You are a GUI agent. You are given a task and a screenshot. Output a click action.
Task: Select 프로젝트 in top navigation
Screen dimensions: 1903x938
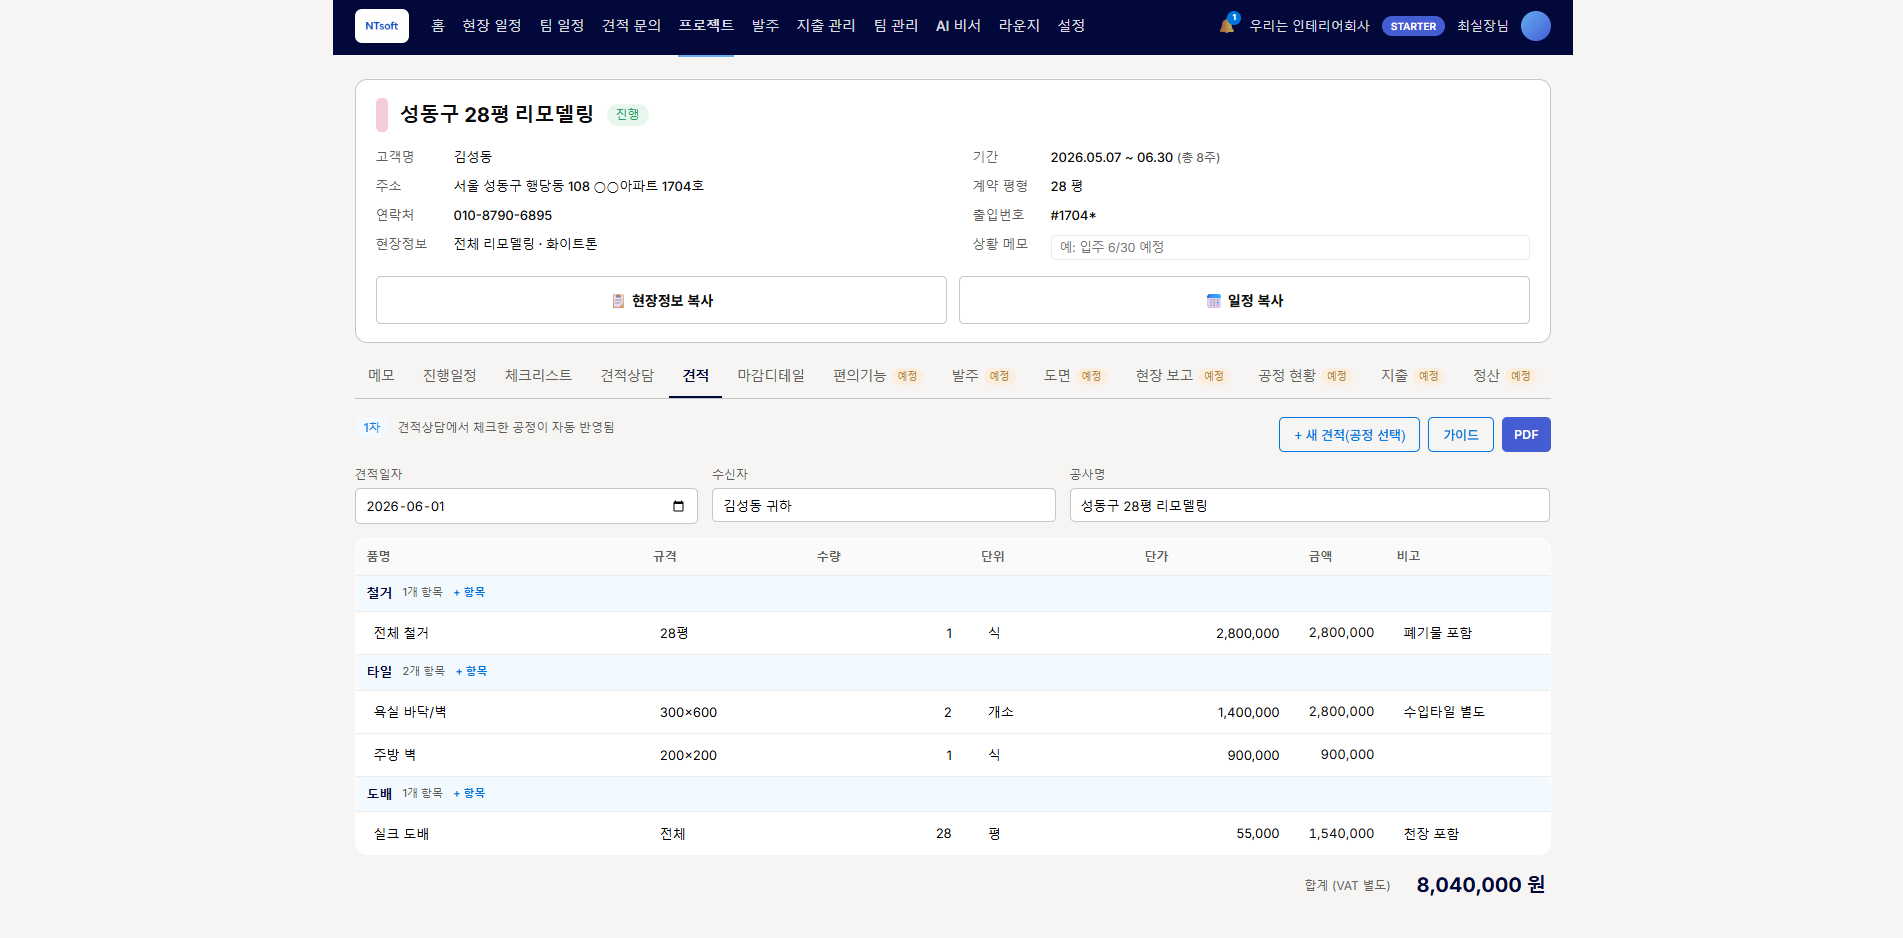coord(706,26)
